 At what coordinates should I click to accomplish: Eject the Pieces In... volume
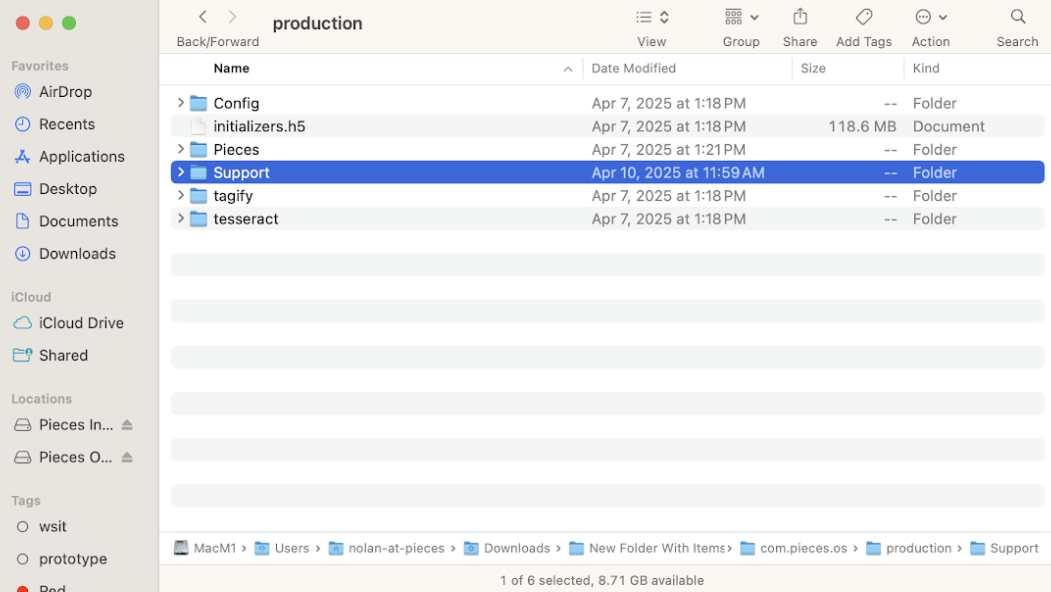point(127,425)
